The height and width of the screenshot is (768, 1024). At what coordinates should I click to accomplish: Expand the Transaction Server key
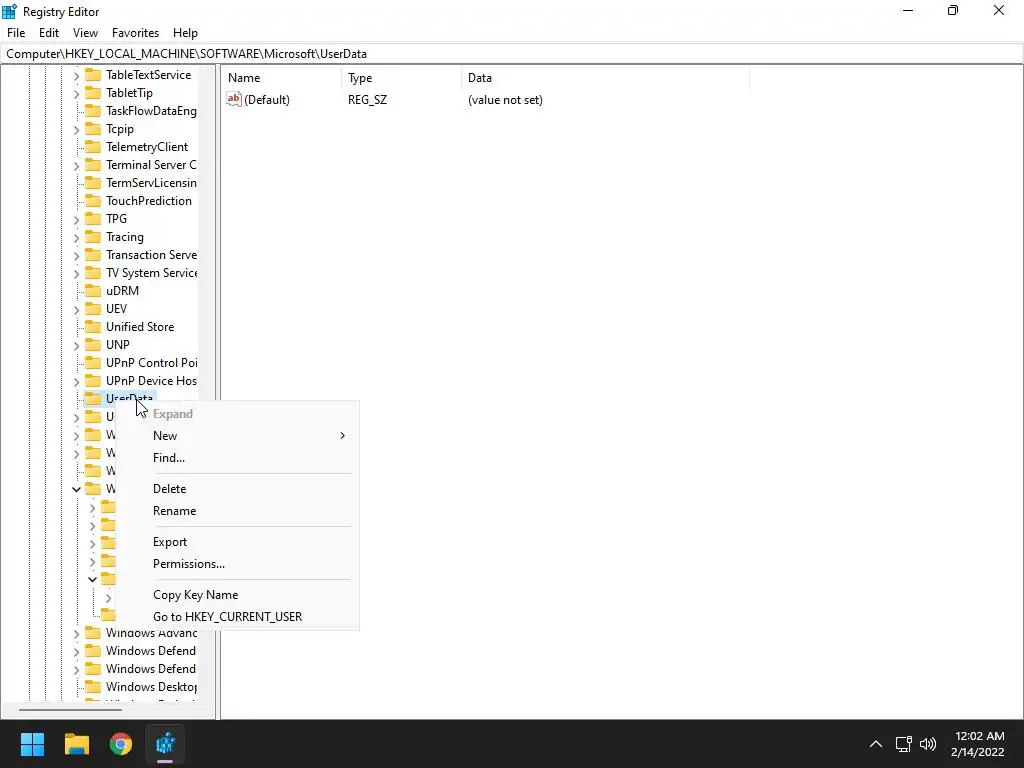76,255
